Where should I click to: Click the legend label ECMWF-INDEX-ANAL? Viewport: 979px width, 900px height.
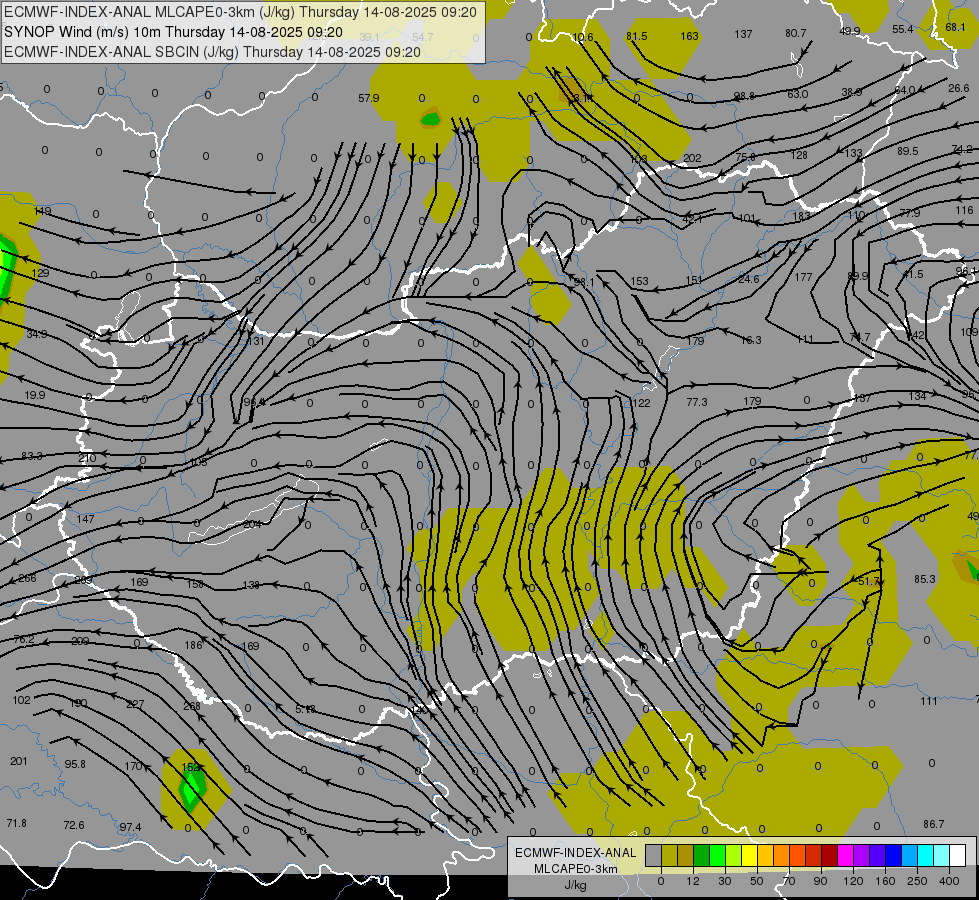[x=575, y=853]
